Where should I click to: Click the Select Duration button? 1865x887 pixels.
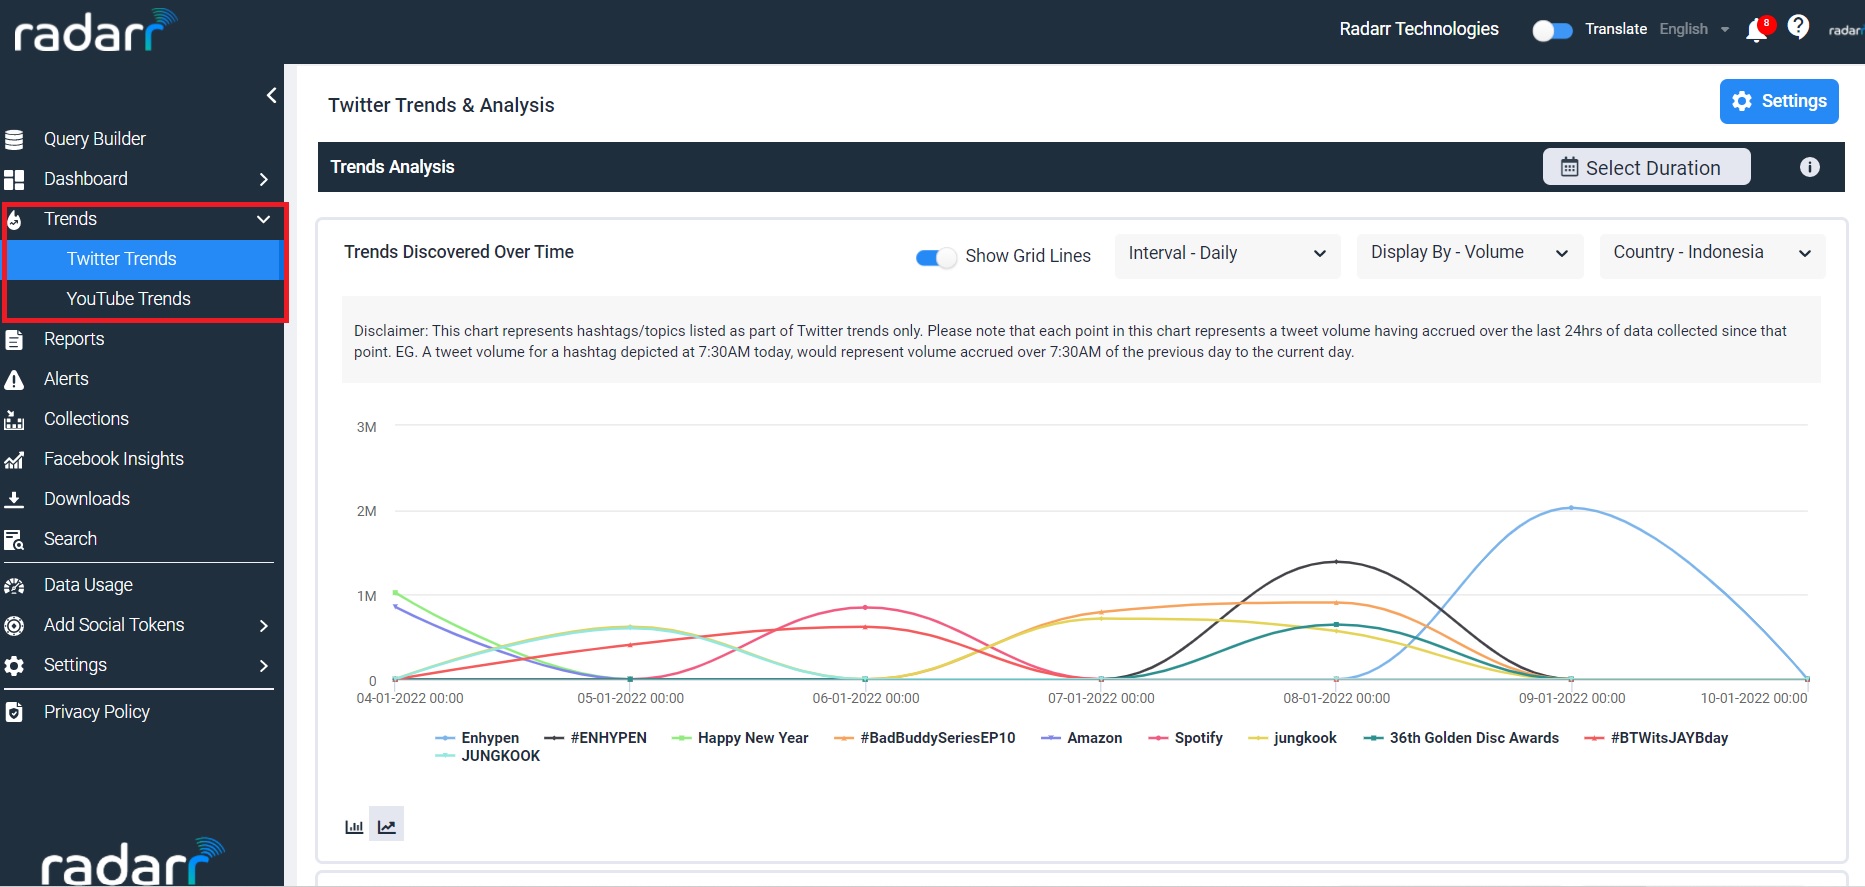[x=1646, y=167]
